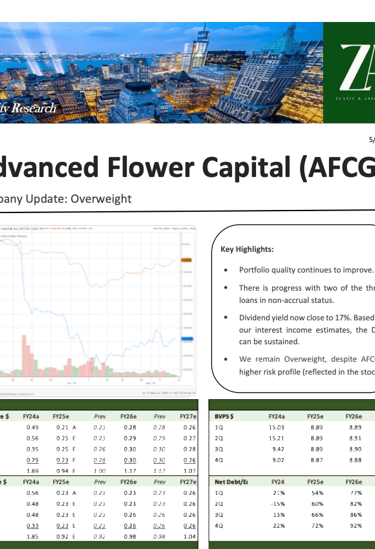Click the 86% net debt cell
Image resolution: width=375 pixels, height=549 pixels.
[356, 515]
